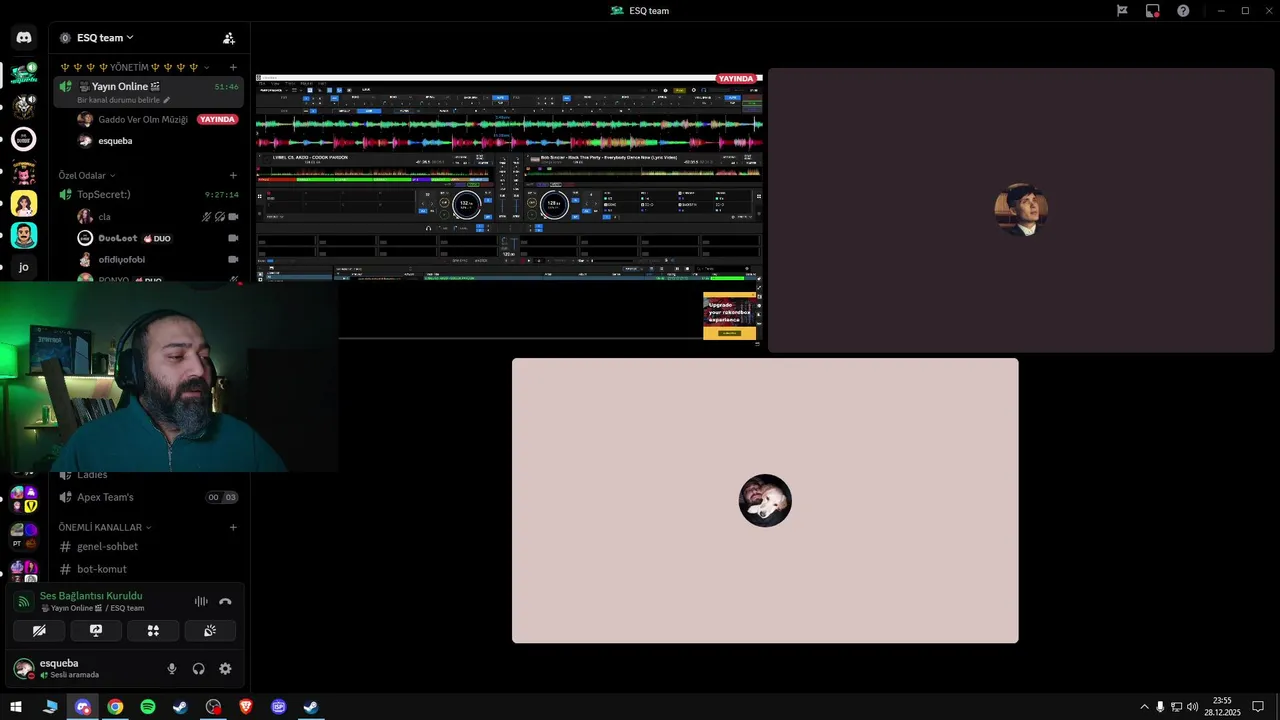This screenshot has width=1280, height=720.
Task: Click the Discord help question mark icon
Action: [x=1183, y=11]
